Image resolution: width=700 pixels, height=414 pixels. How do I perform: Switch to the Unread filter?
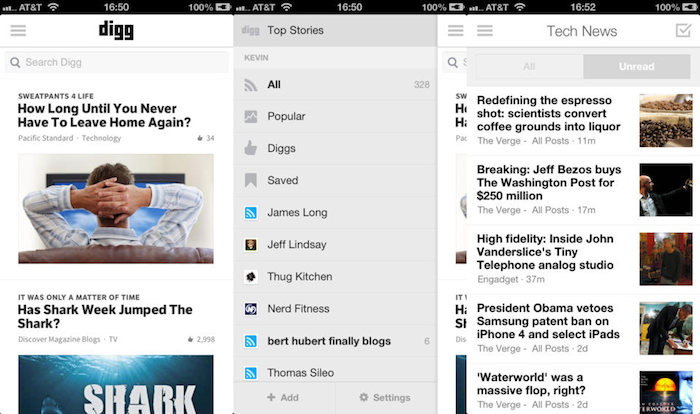[x=636, y=67]
